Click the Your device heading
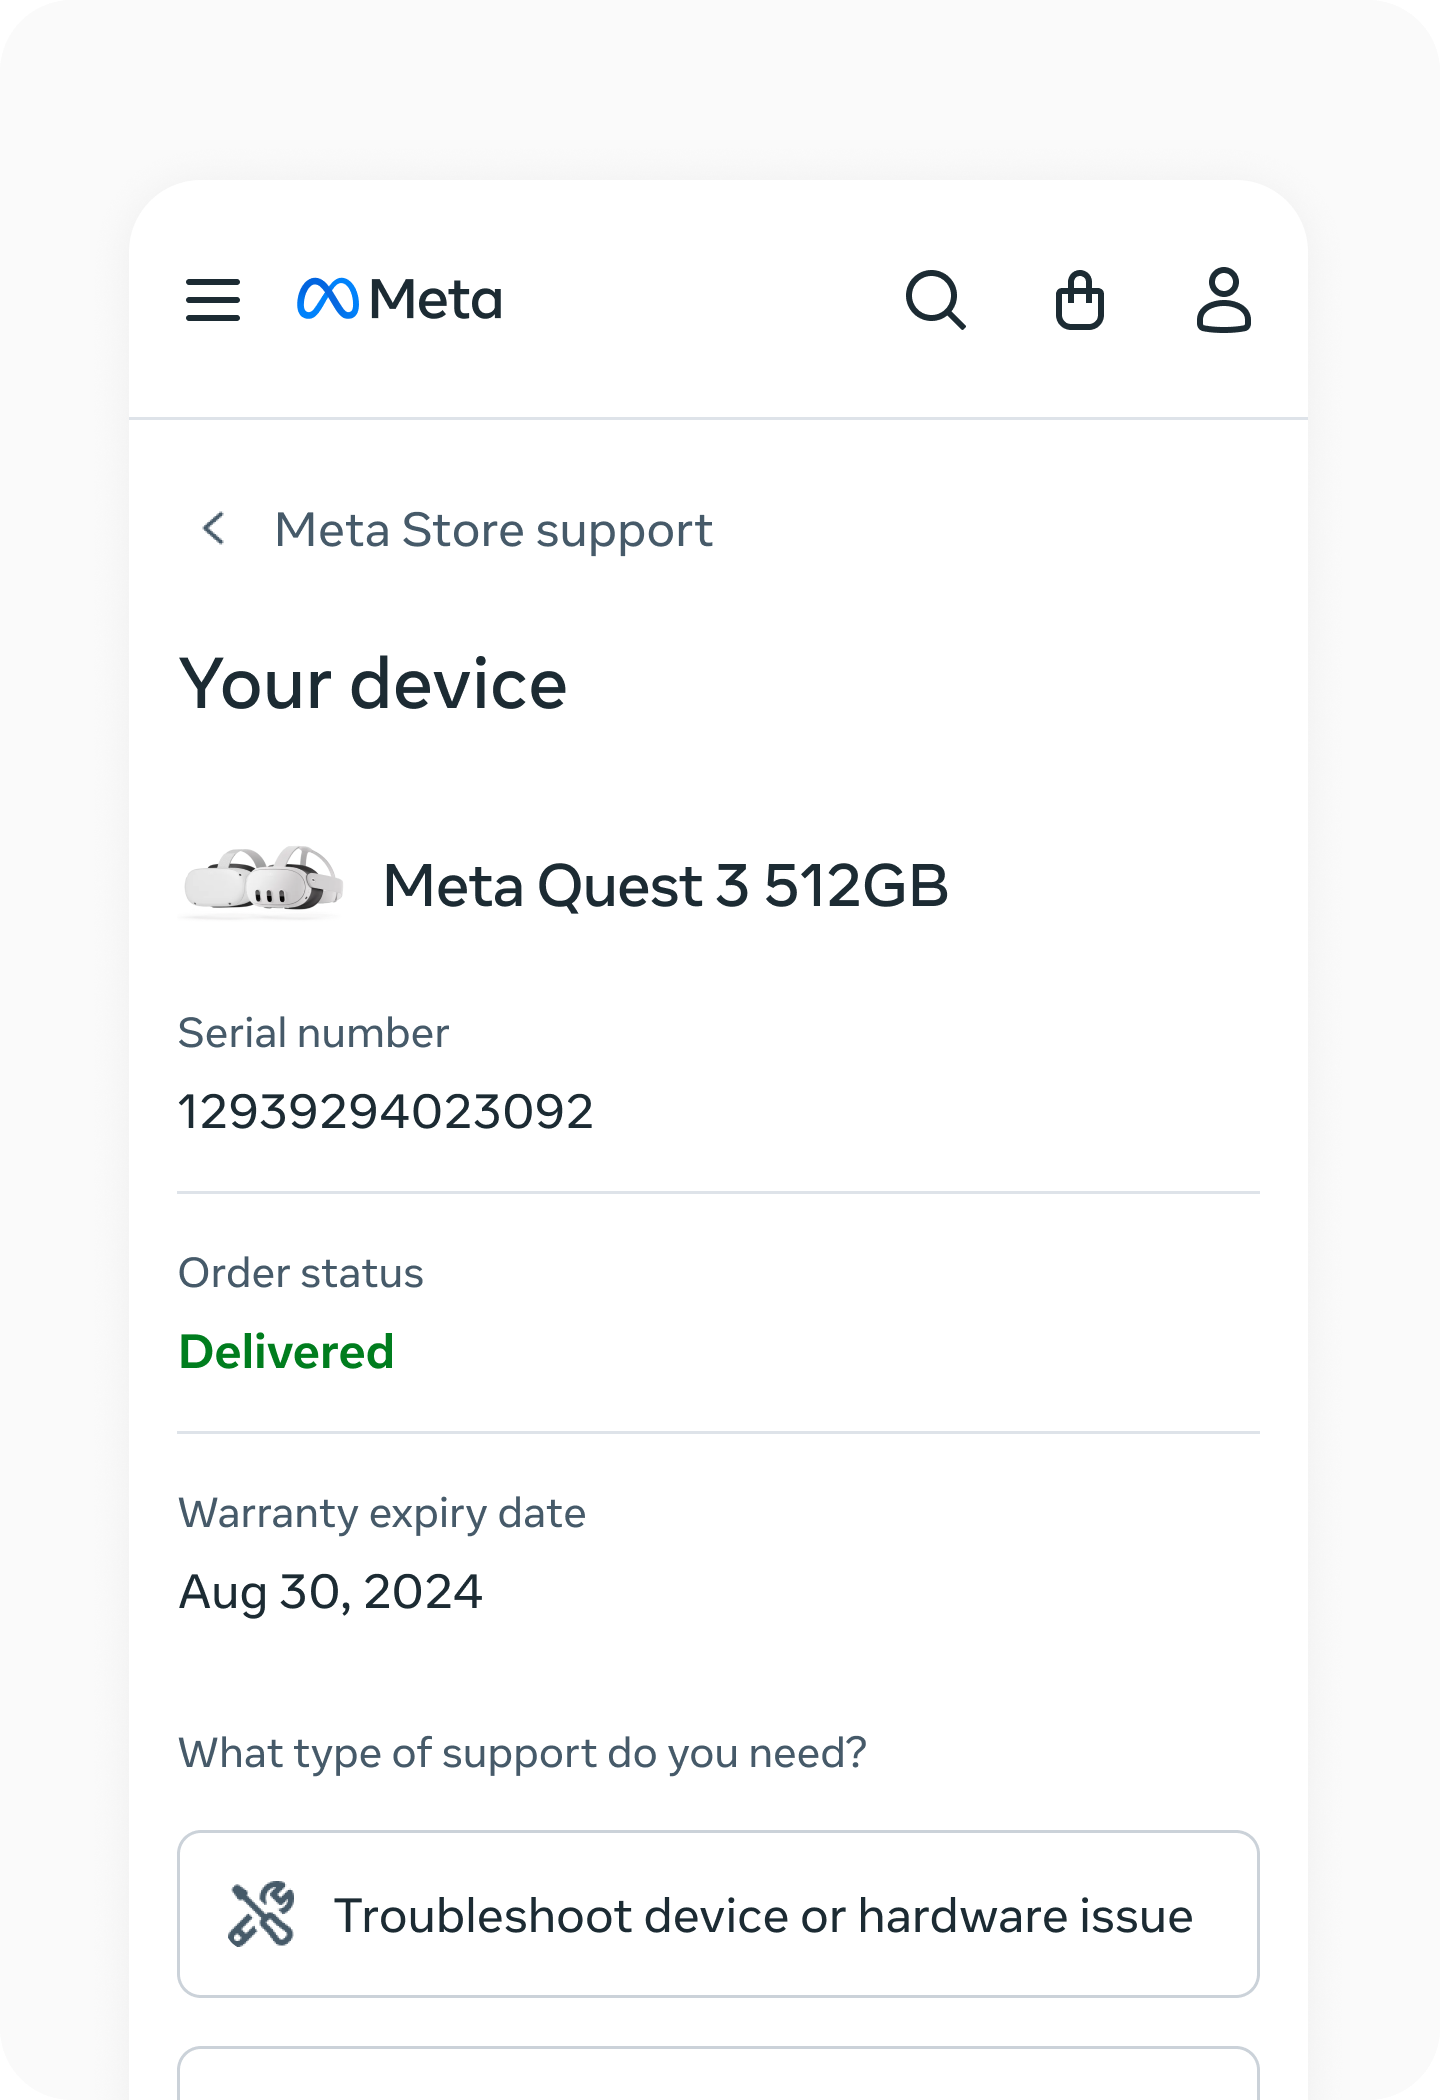1440x2100 pixels. click(x=372, y=685)
